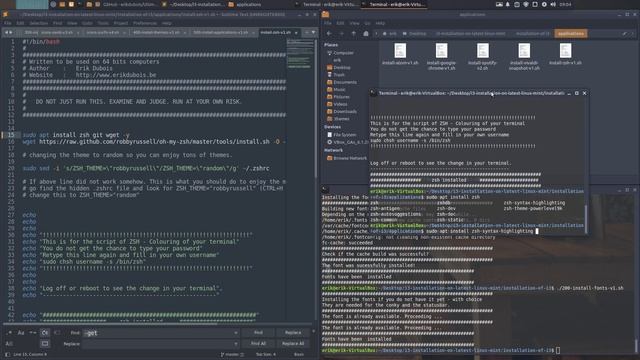Click the Replace button in Sublime
640x360 pixels.
pos(293,333)
